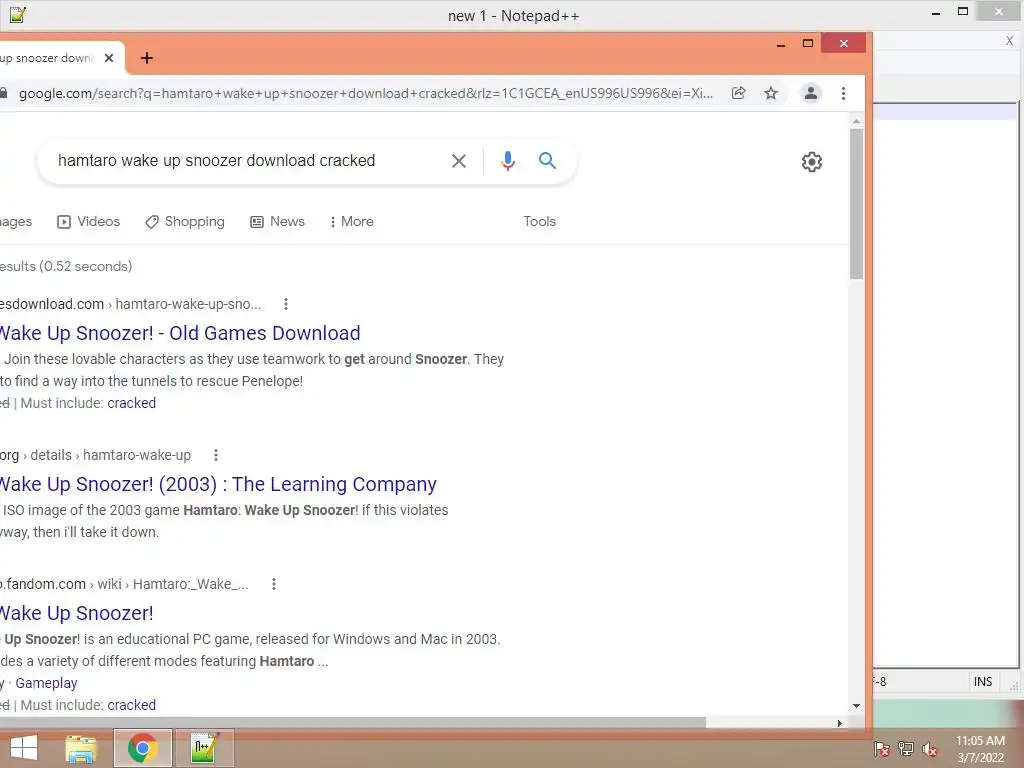This screenshot has width=1024, height=768.
Task: Switch to the News results tab
Action: click(278, 221)
